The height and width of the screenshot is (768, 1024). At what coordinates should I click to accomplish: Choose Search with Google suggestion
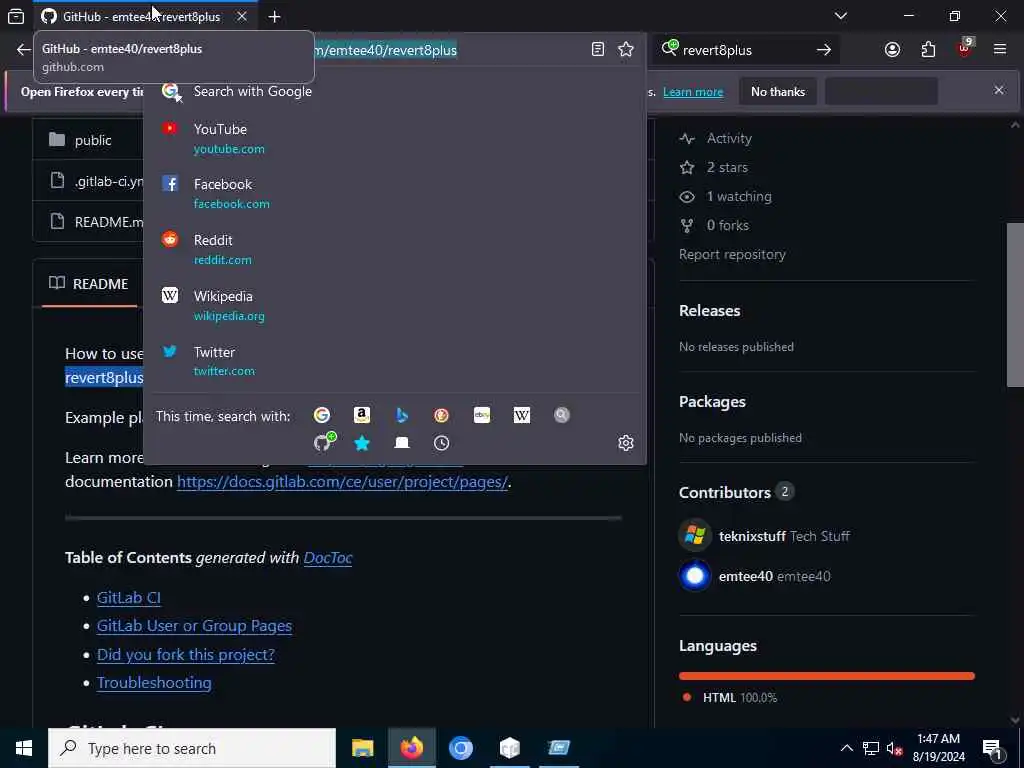click(394, 91)
